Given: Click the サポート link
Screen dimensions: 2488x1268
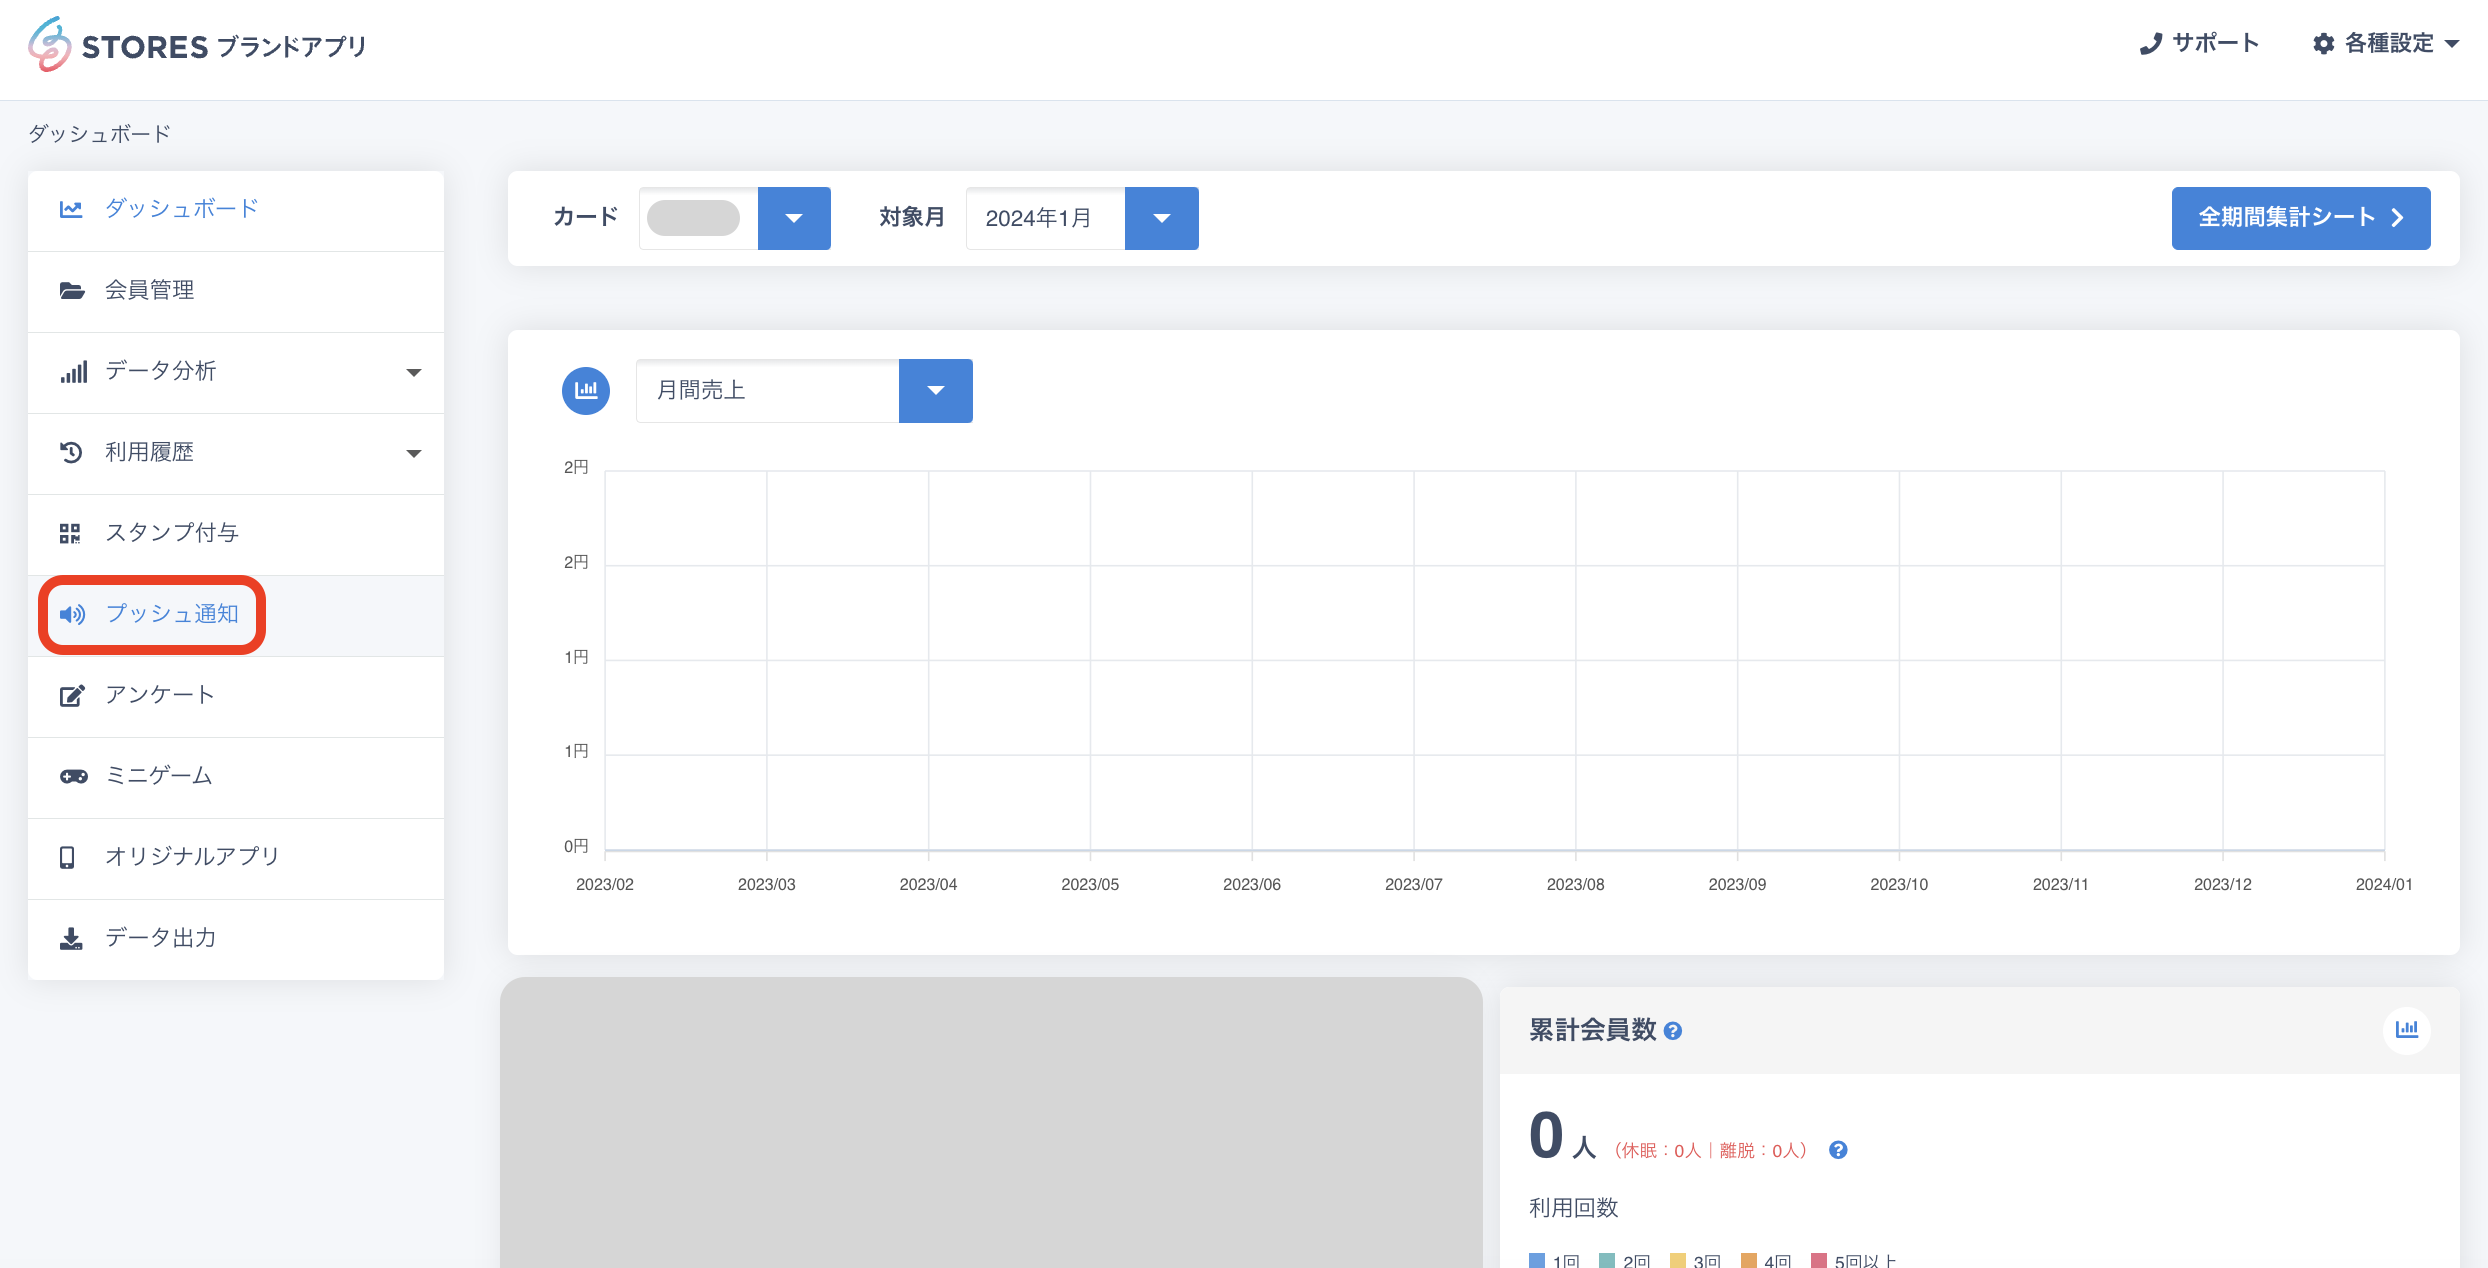Looking at the screenshot, I should [x=2199, y=44].
